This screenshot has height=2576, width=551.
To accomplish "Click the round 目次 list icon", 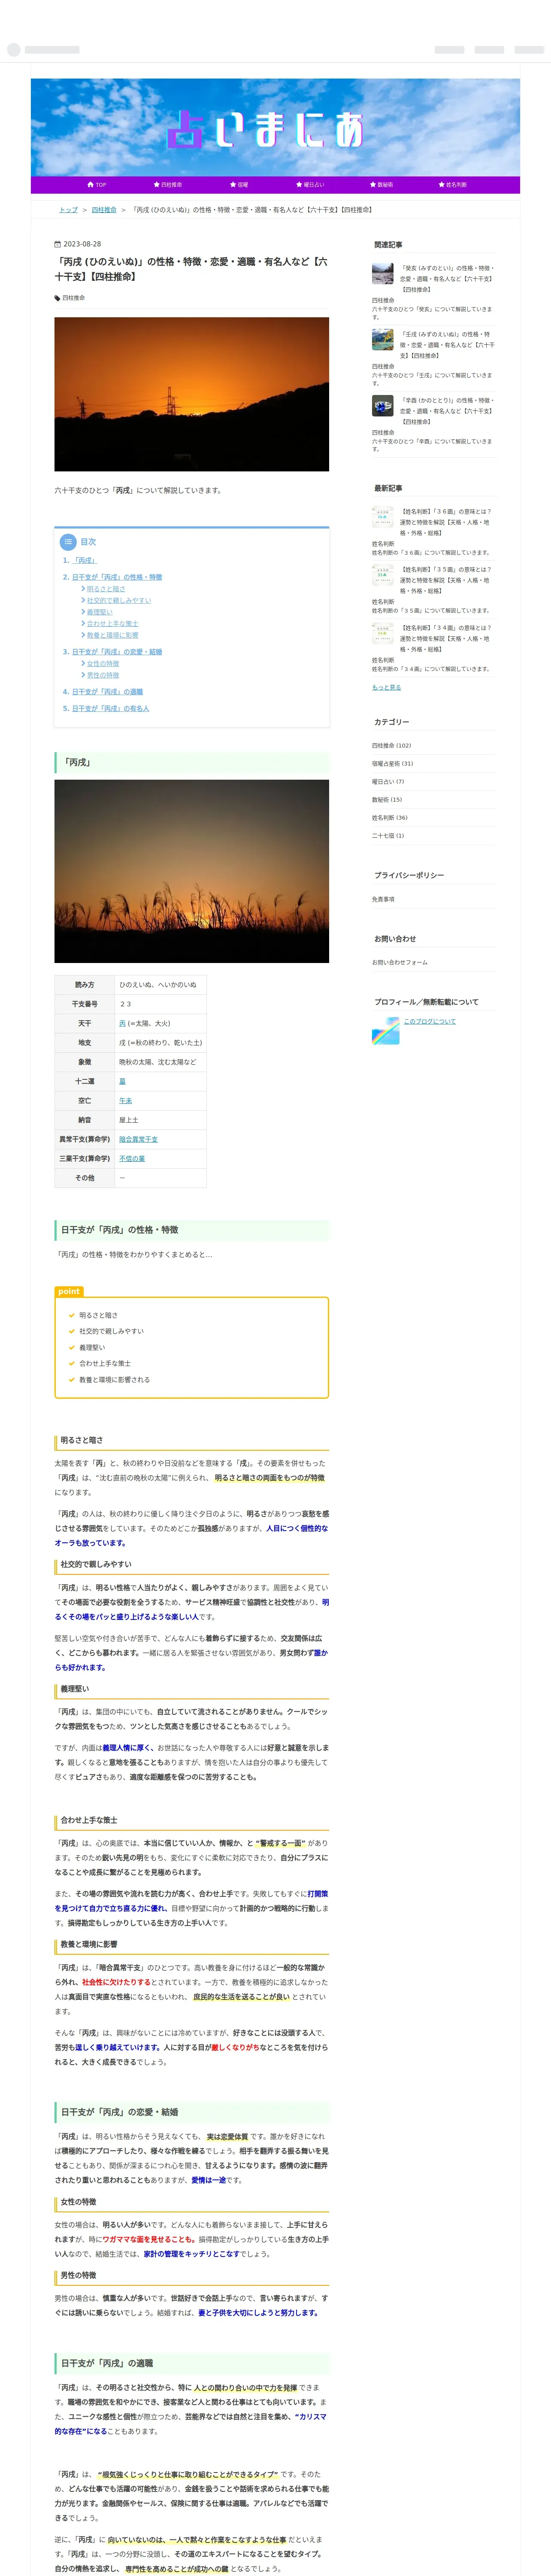I will click(x=68, y=542).
